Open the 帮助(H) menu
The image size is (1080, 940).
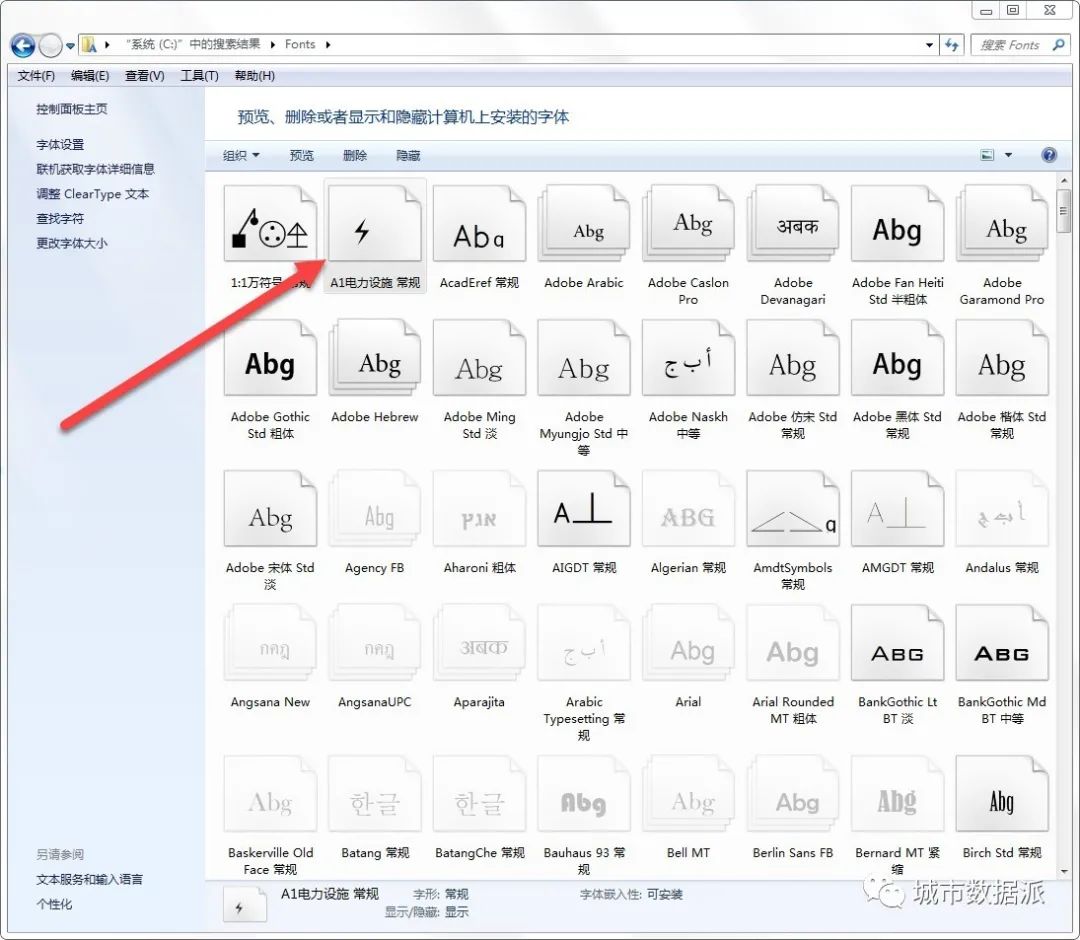coord(254,76)
